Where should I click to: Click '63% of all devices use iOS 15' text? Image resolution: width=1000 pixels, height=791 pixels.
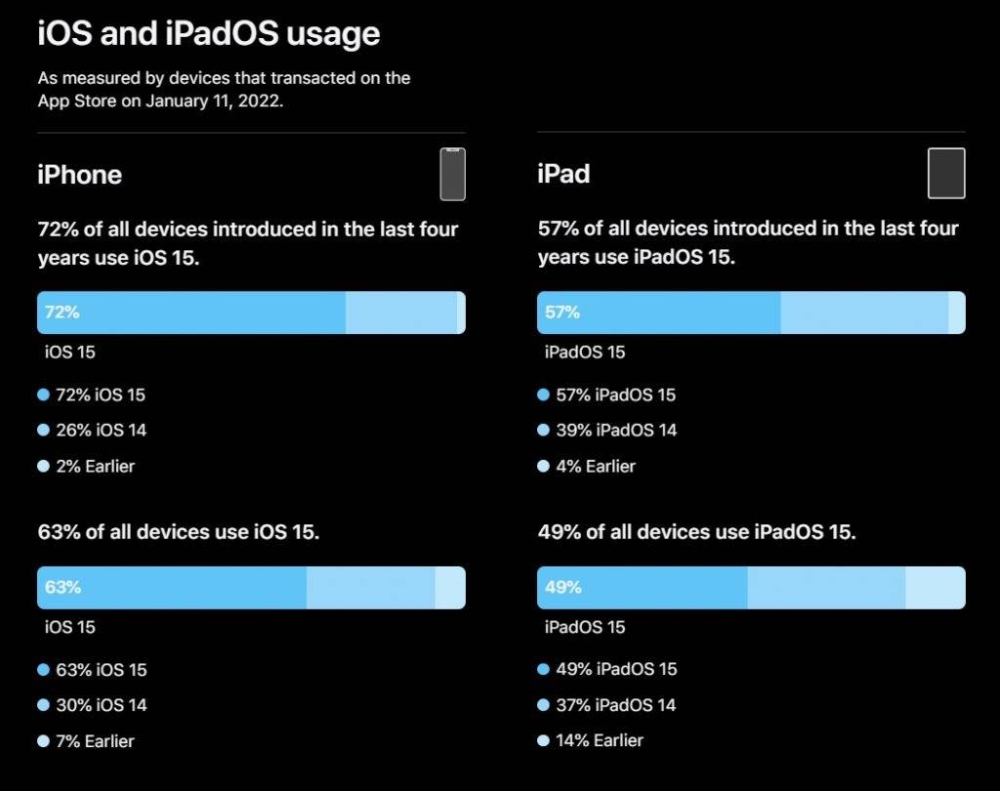click(179, 532)
